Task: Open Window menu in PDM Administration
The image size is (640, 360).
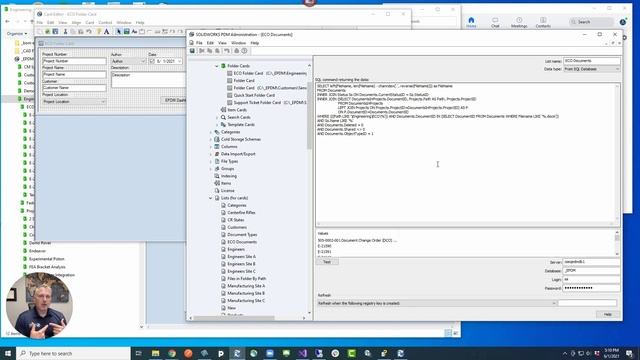Action: click(x=238, y=43)
